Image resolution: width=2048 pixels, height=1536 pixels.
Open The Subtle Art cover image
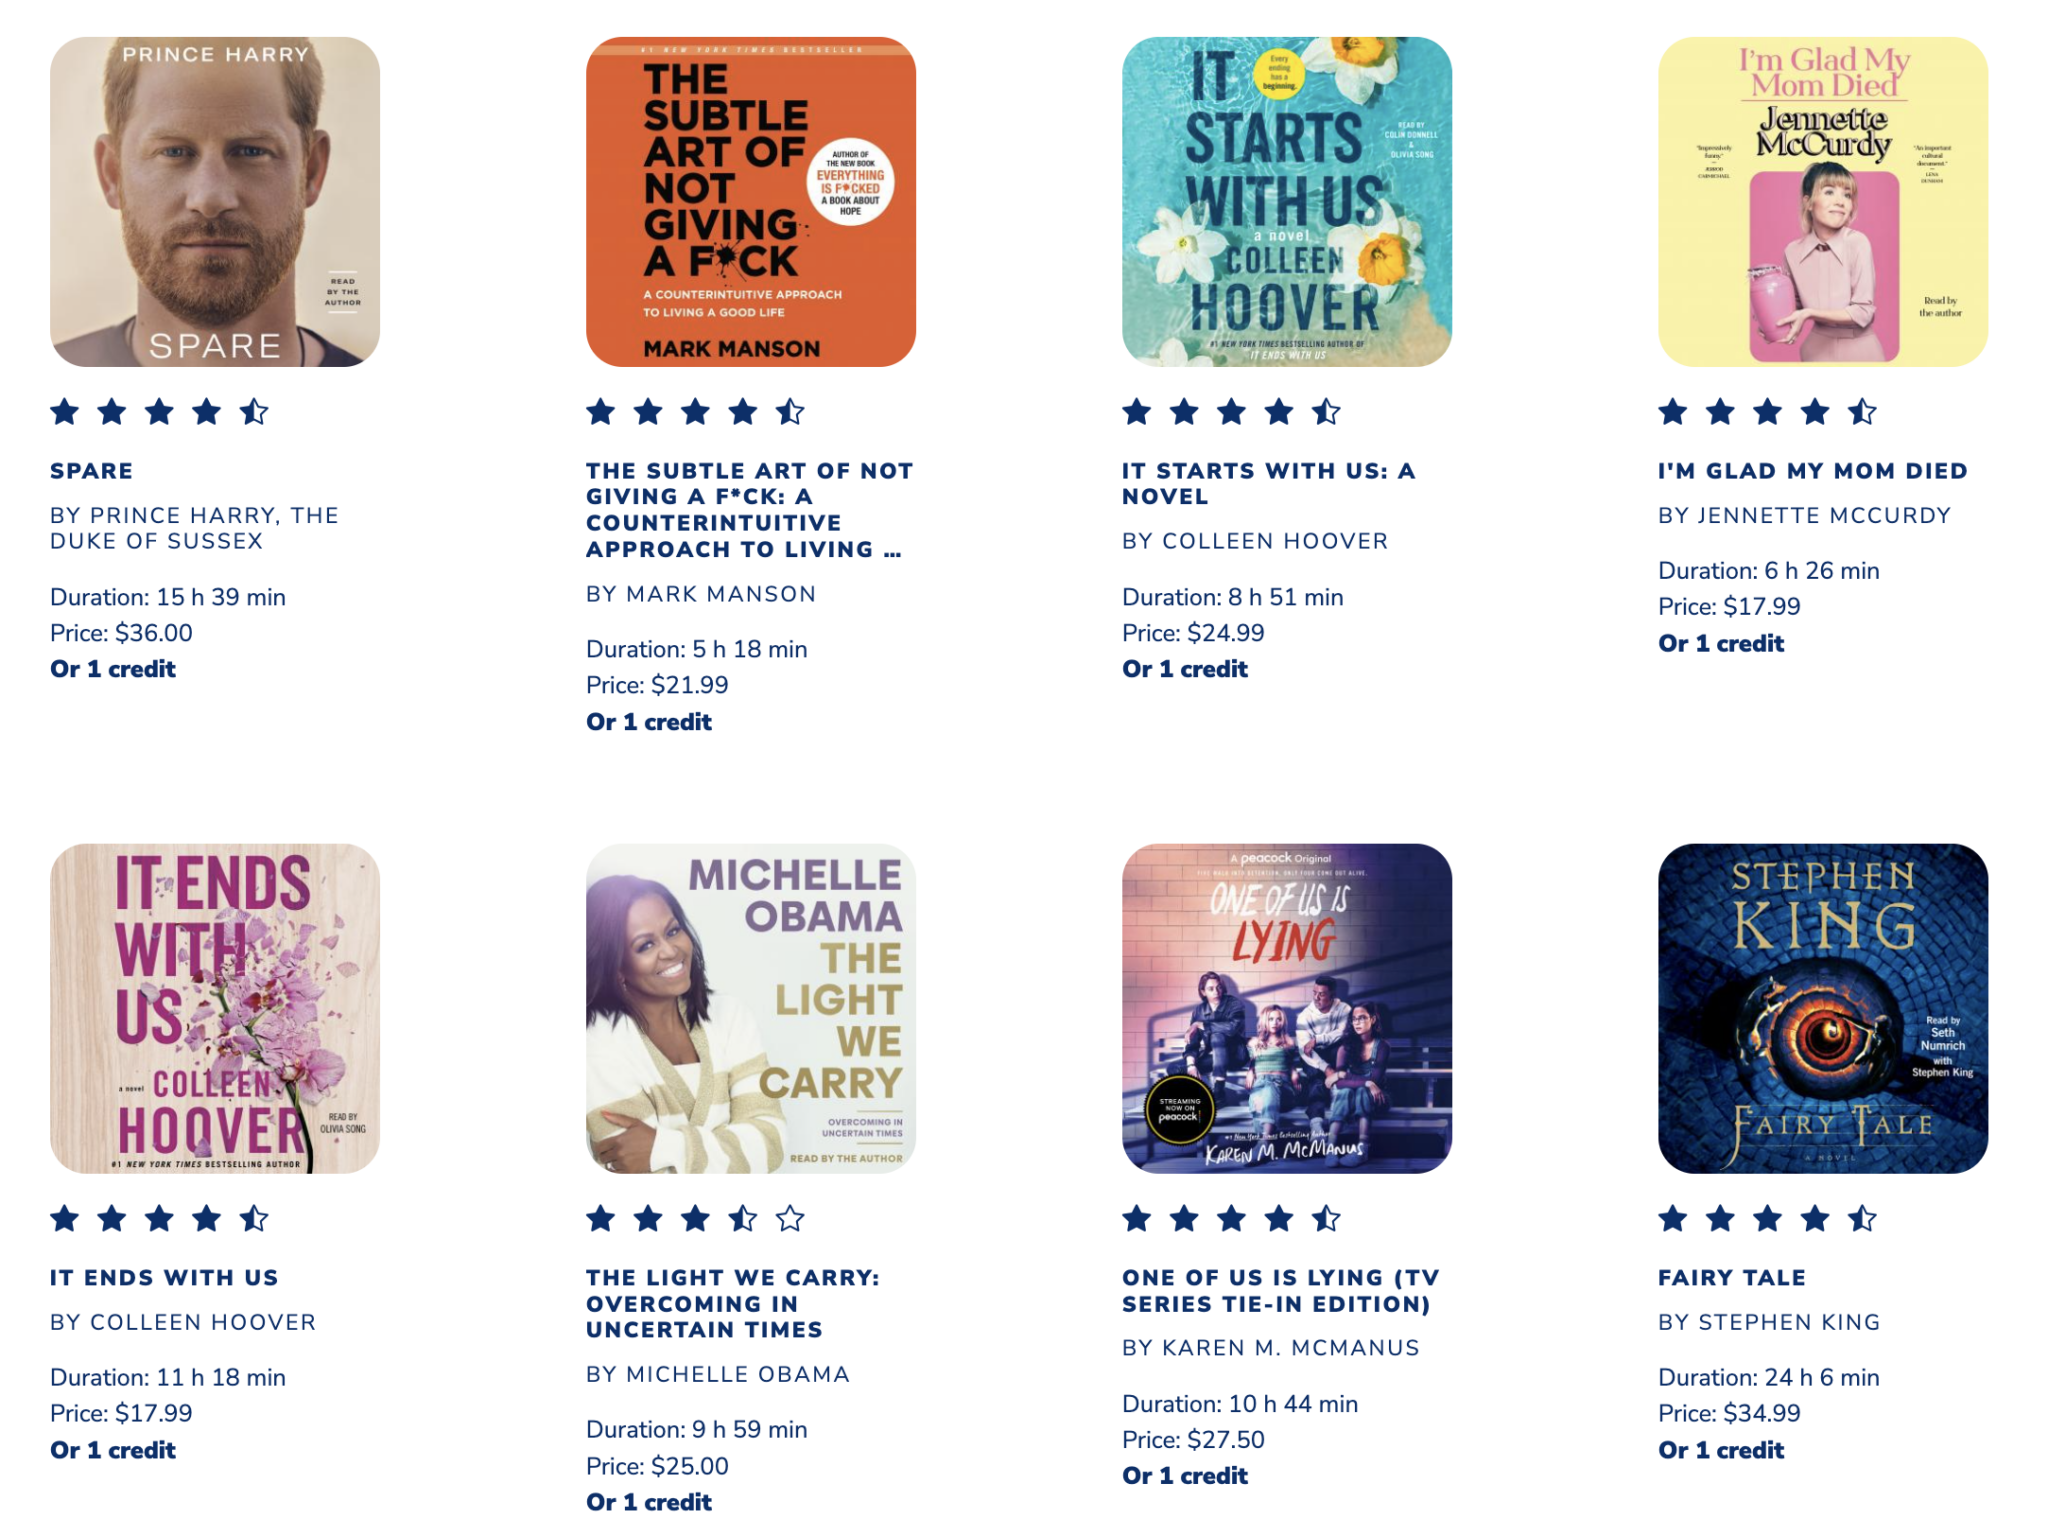751,202
